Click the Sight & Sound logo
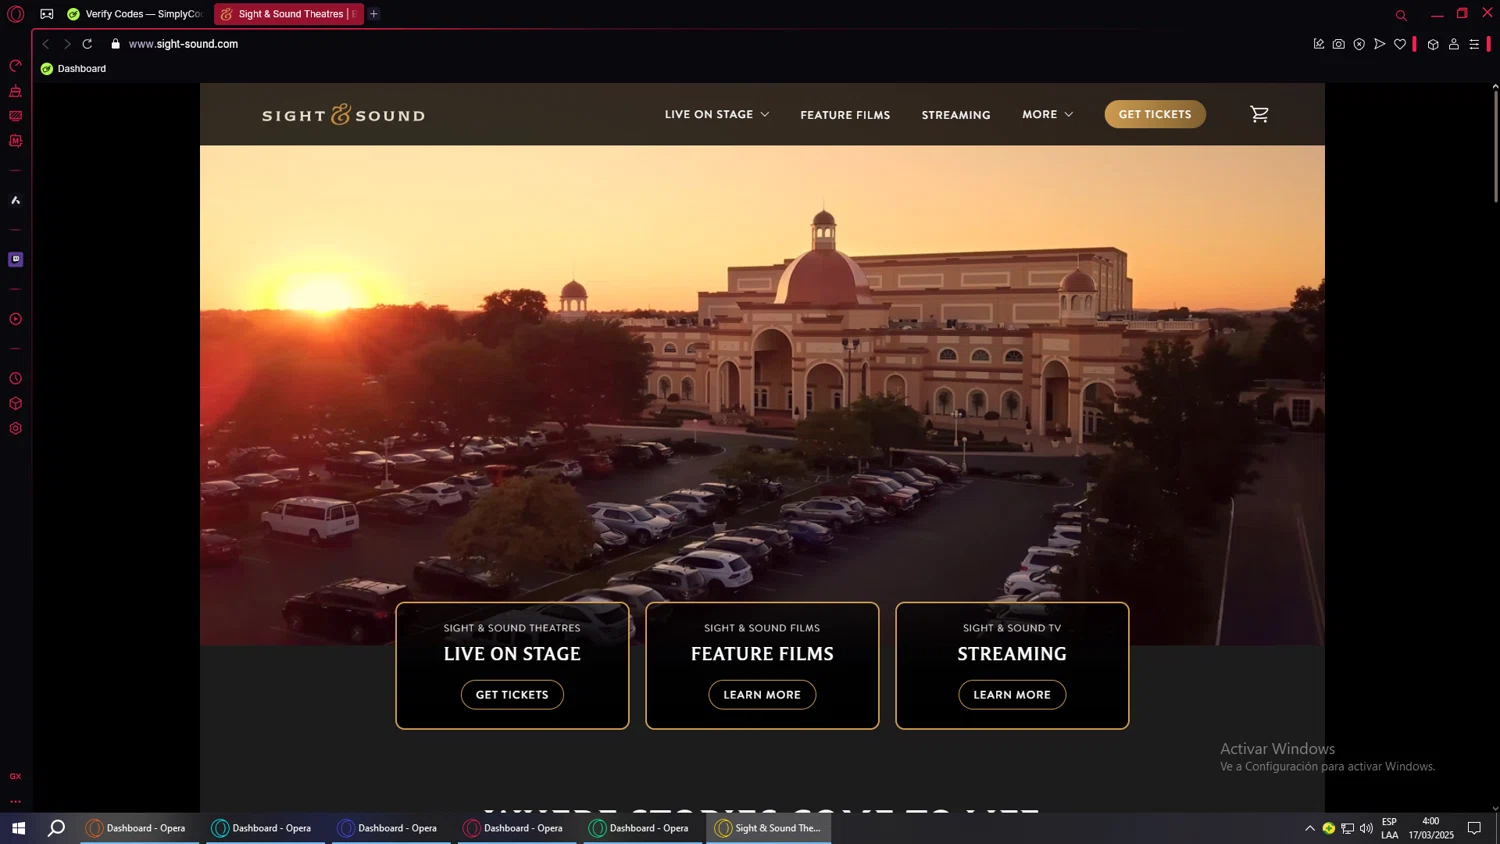Screen dimensions: 1500x844 343,115
